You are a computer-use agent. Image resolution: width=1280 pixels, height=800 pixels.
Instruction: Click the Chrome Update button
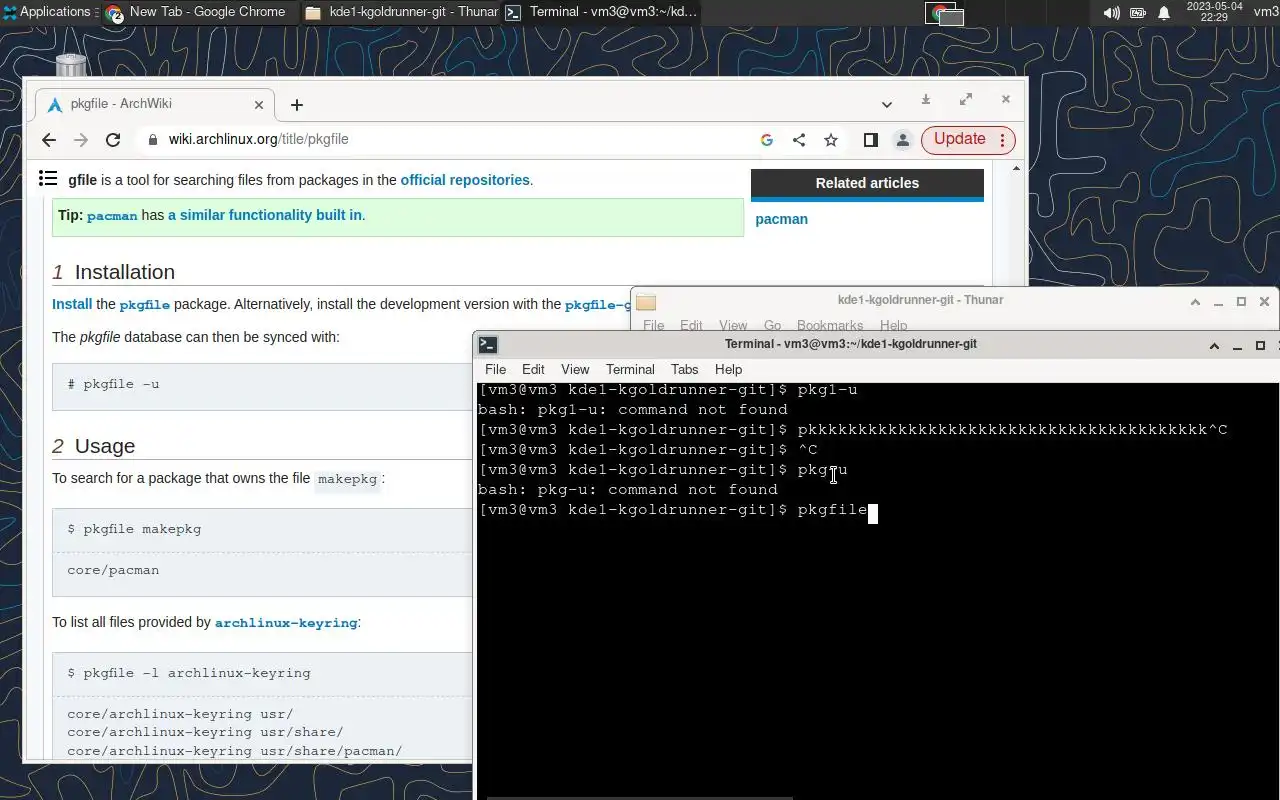point(968,140)
